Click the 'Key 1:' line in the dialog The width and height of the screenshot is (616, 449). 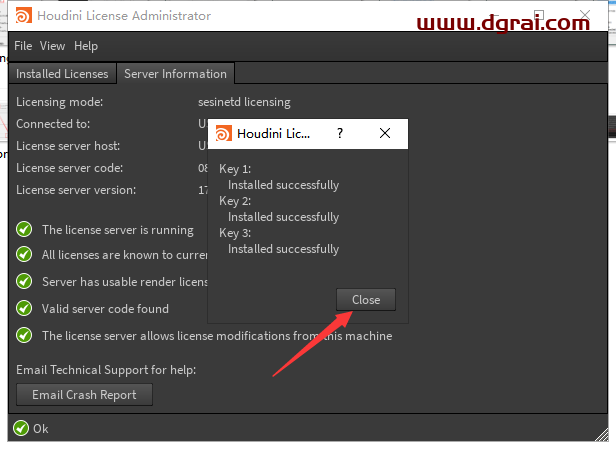[x=235, y=169]
